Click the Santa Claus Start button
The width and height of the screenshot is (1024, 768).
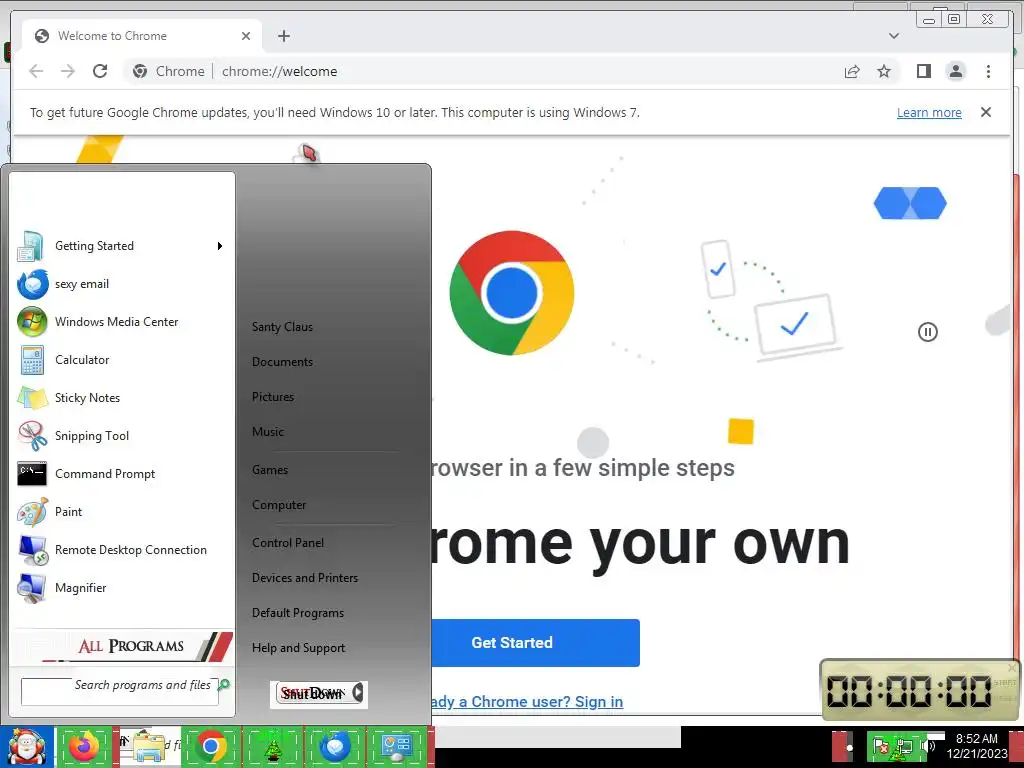pyautogui.click(x=26, y=747)
